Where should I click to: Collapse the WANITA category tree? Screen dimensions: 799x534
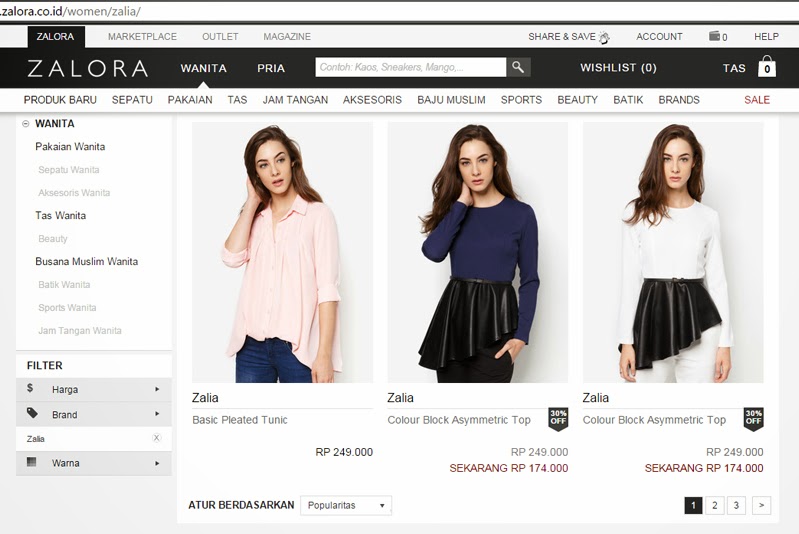point(26,124)
